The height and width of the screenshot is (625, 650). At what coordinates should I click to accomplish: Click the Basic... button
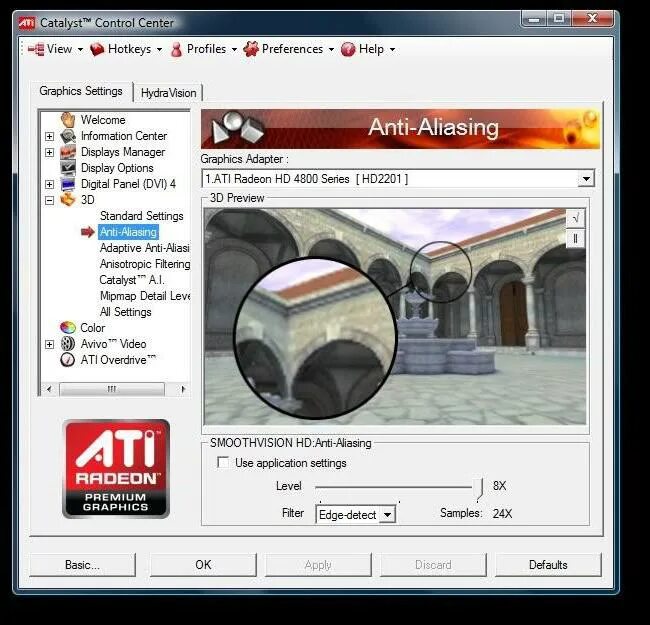click(82, 564)
